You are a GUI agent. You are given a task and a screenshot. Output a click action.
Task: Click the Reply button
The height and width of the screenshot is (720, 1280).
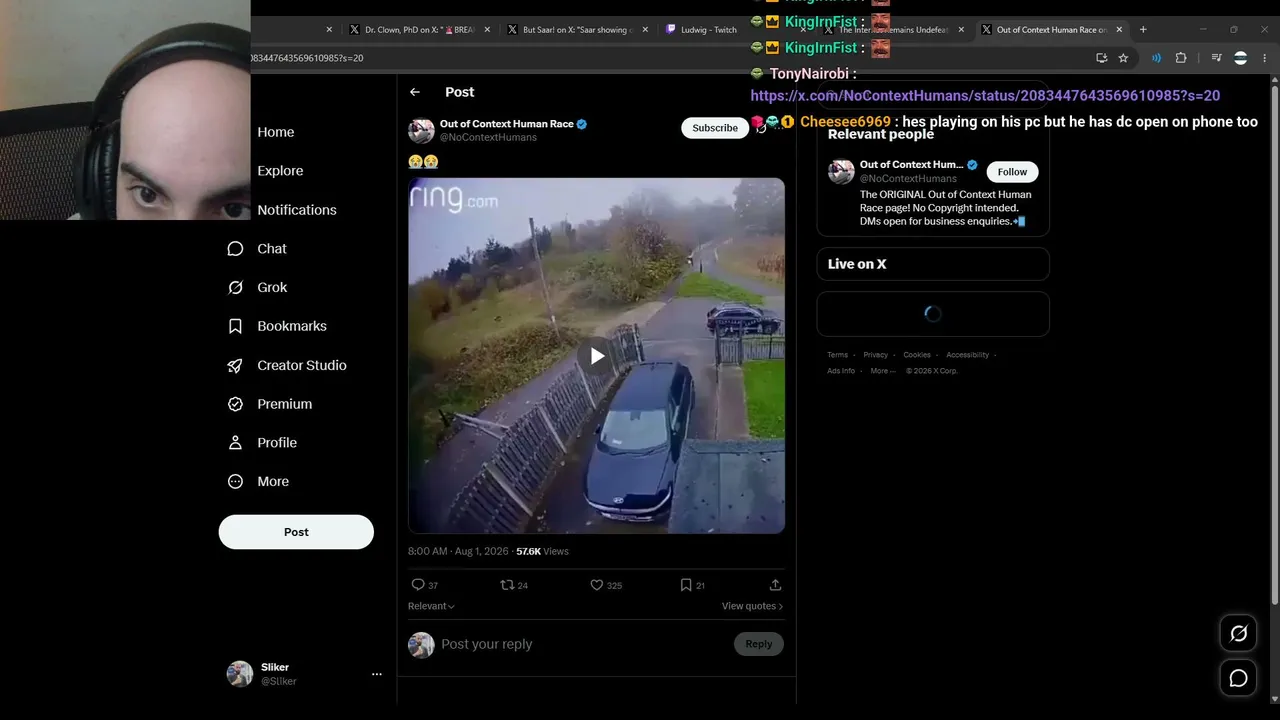coord(759,644)
